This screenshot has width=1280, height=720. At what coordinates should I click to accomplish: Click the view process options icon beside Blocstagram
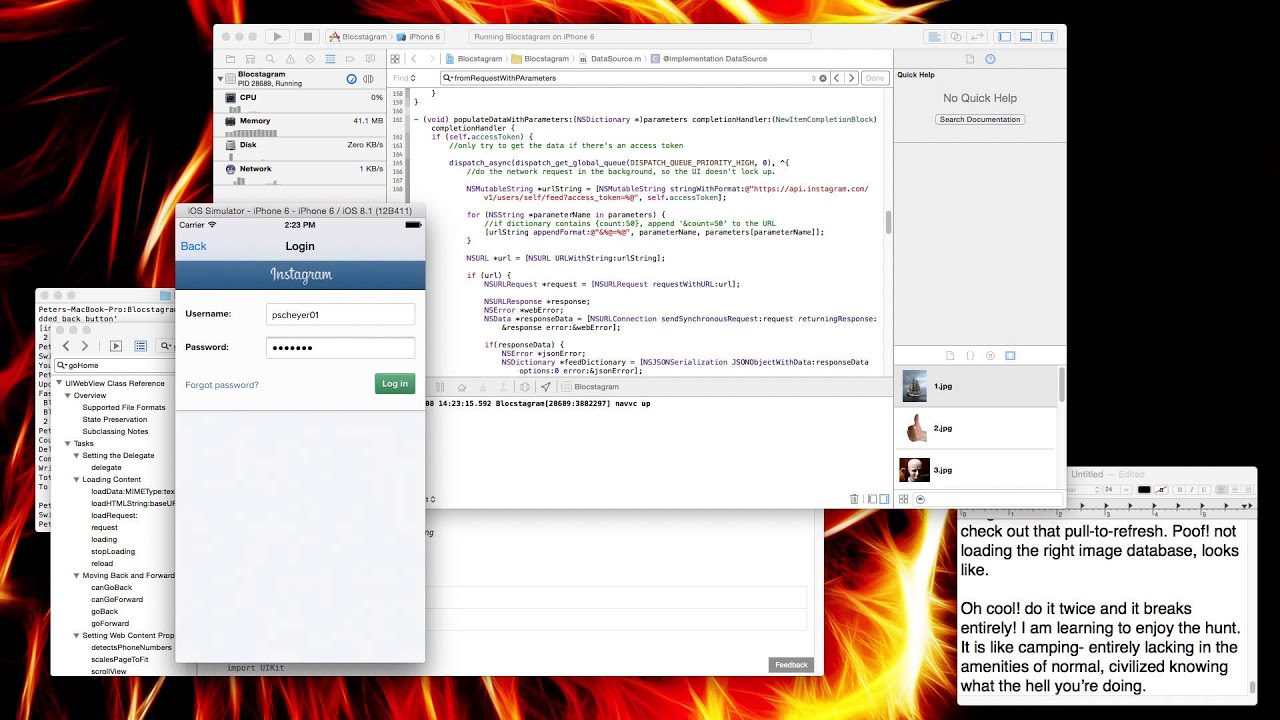[369, 79]
